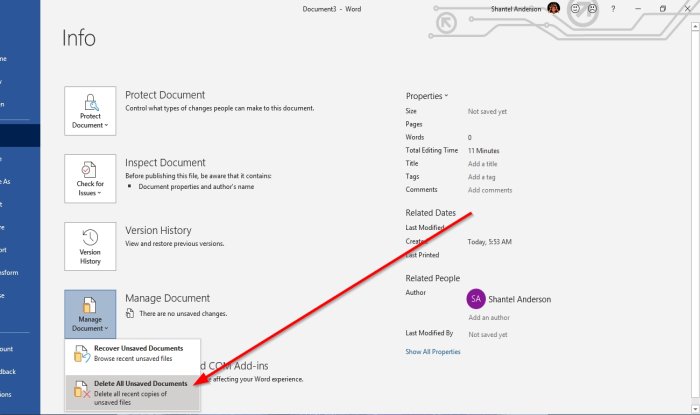Click the scrollbar up arrow
Screen dimensions: 700x415
695,27
